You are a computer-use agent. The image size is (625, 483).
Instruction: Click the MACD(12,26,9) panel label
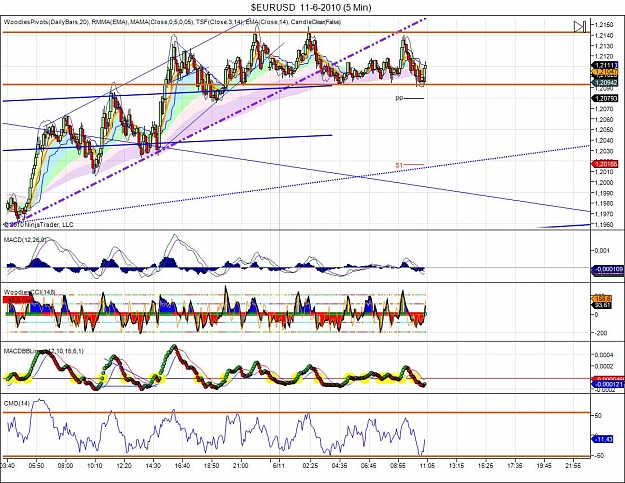tap(25, 240)
